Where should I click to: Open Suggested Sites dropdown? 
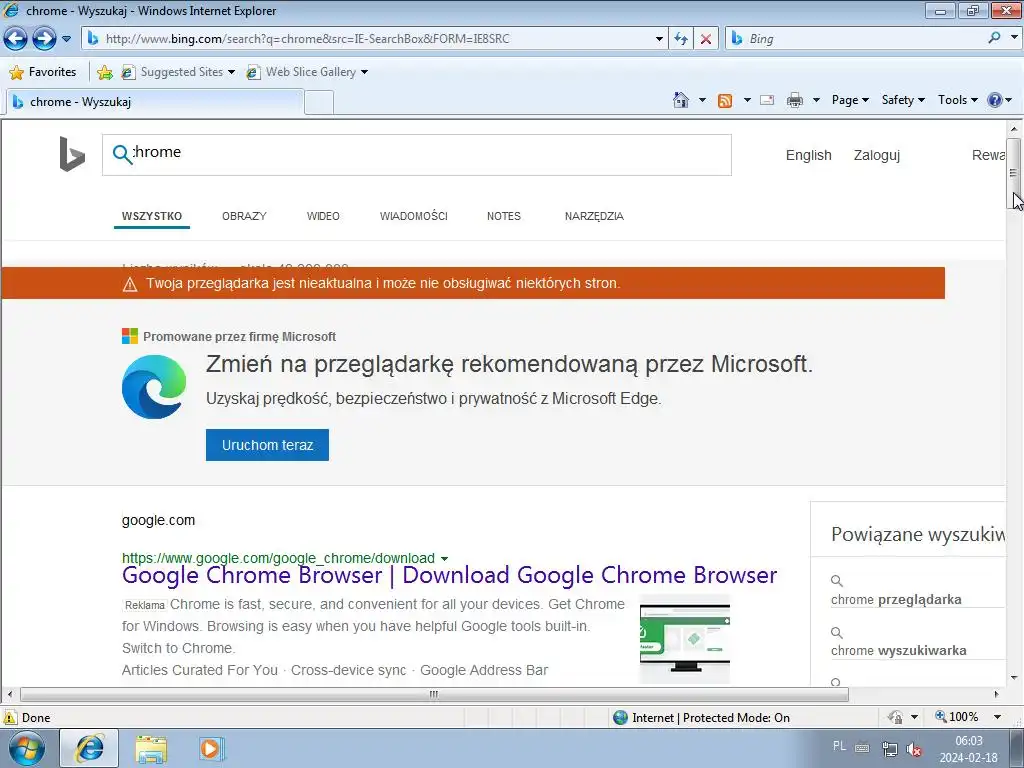pyautogui.click(x=178, y=72)
